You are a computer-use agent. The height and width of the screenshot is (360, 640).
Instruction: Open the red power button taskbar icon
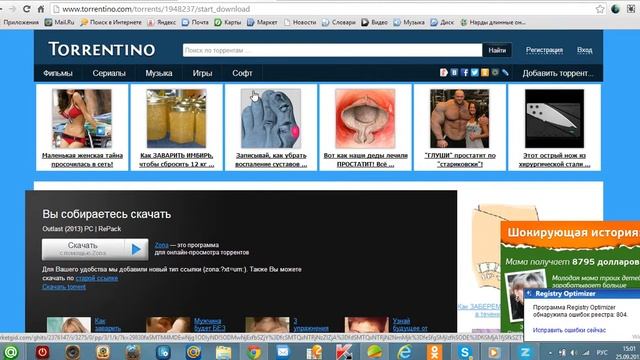pyautogui.click(x=42, y=351)
